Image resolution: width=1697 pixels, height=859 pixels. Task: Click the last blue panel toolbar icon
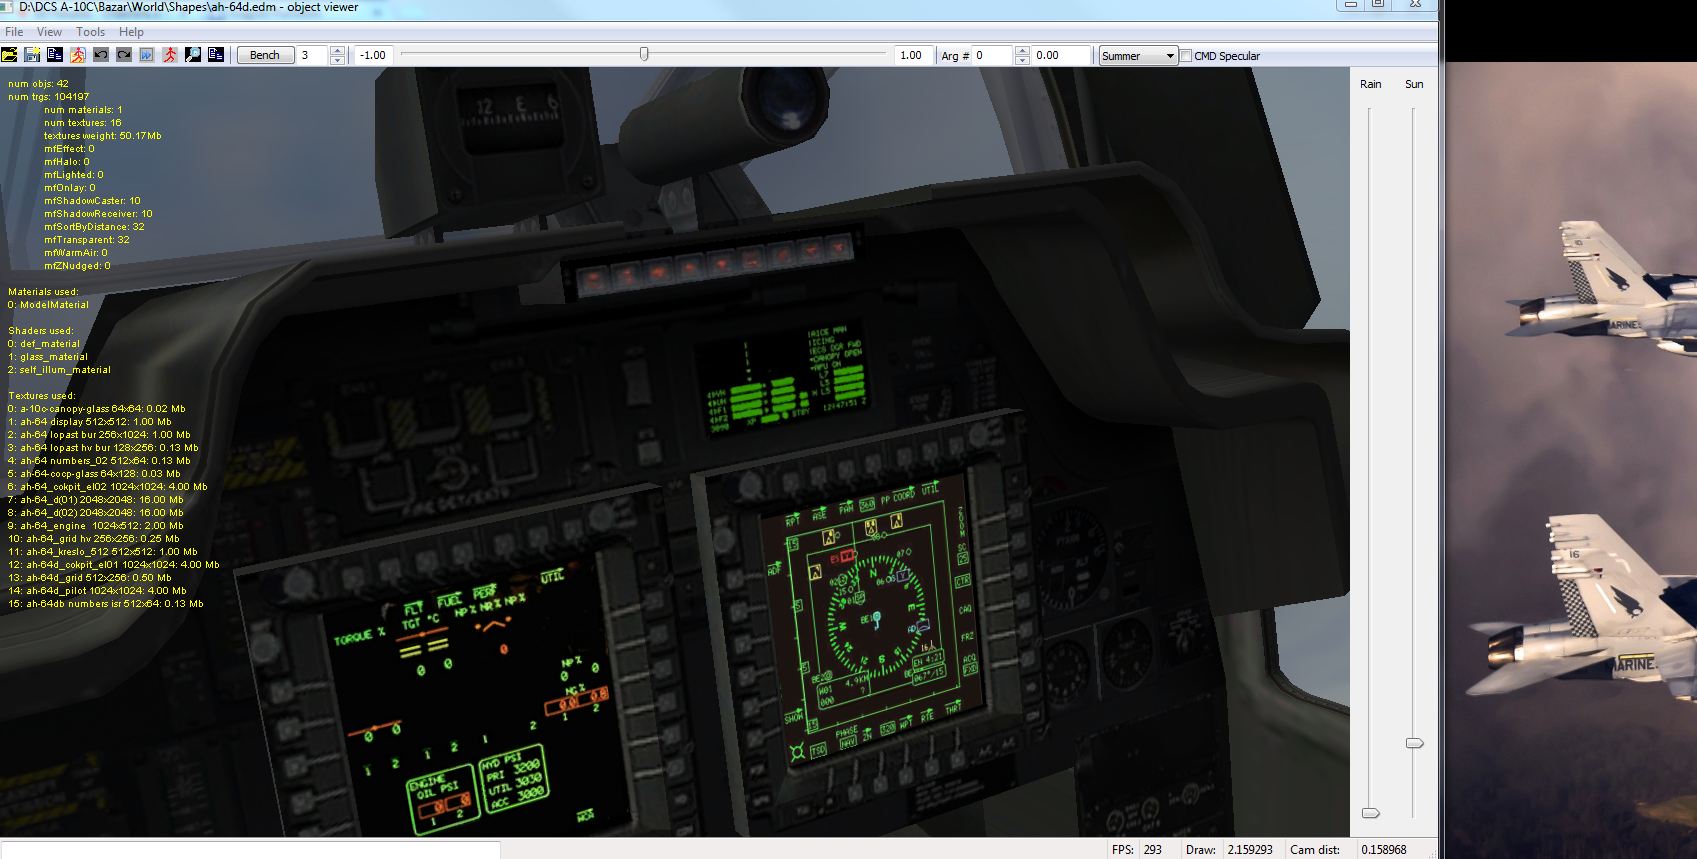click(216, 55)
